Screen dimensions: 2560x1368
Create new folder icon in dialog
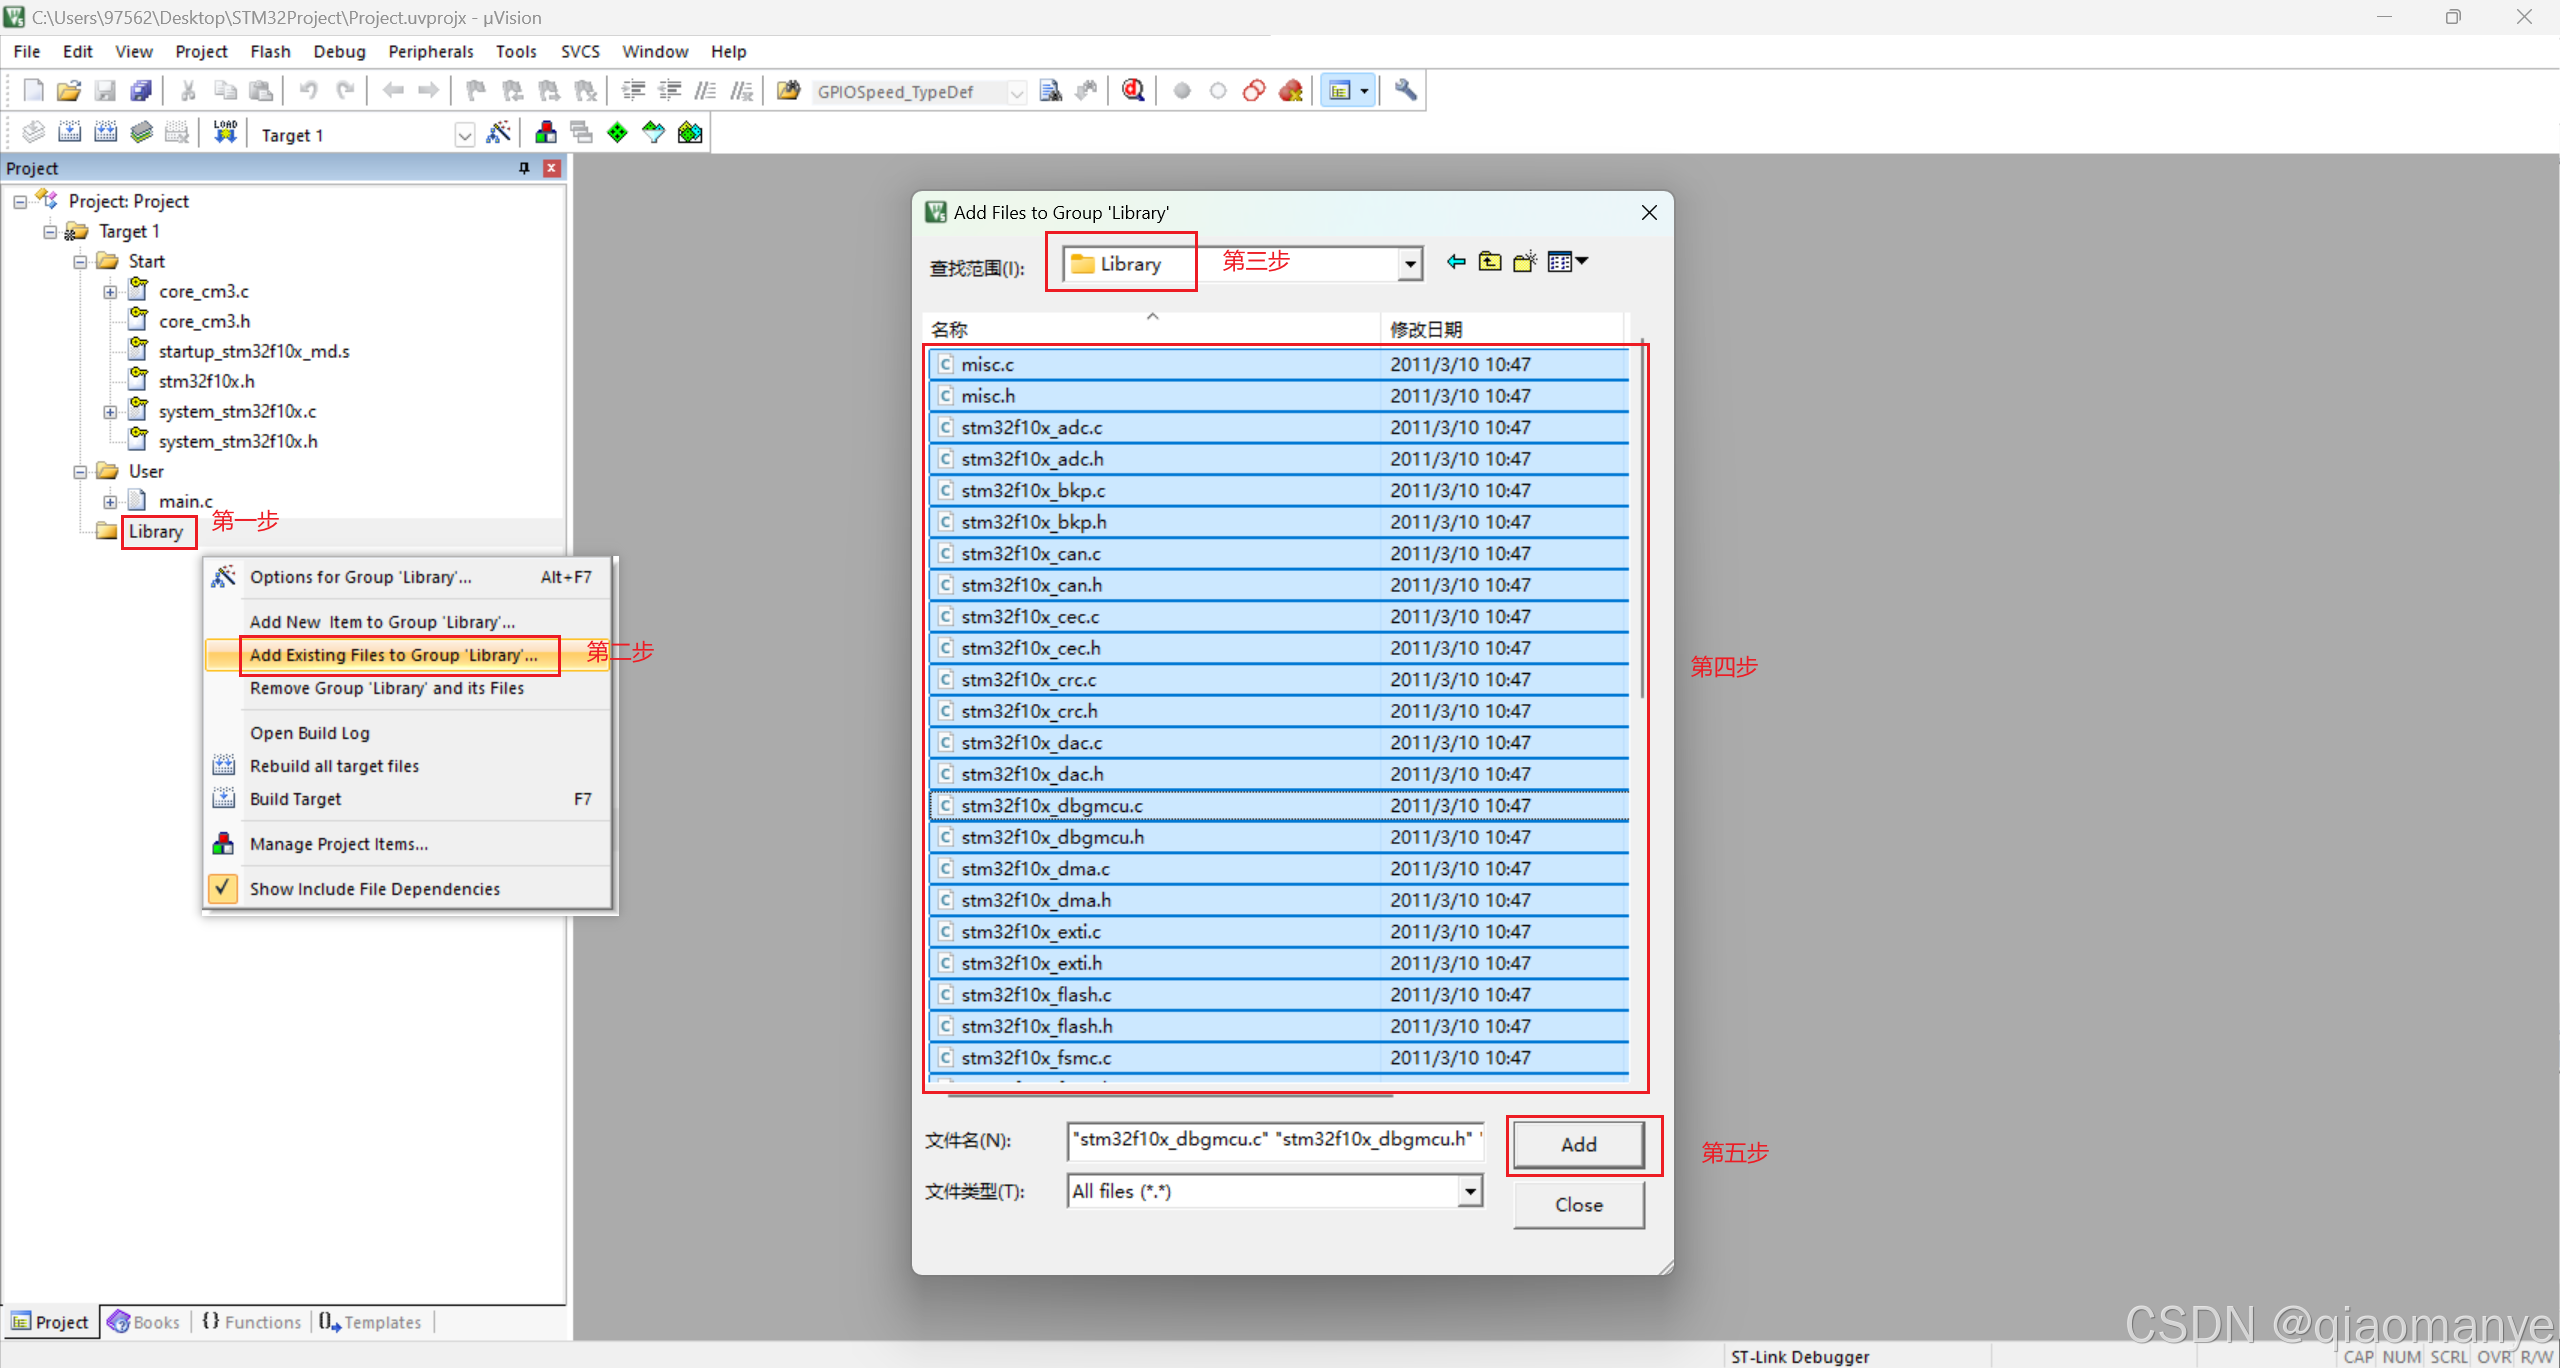click(x=1524, y=262)
